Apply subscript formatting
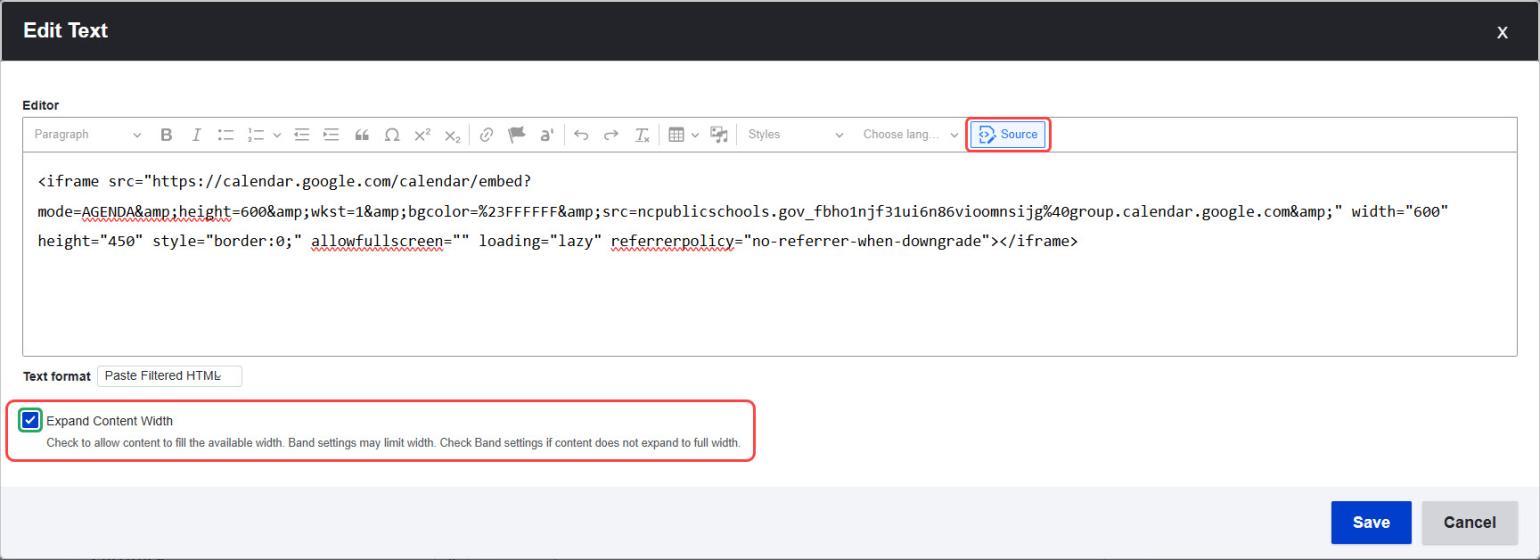 tap(452, 135)
